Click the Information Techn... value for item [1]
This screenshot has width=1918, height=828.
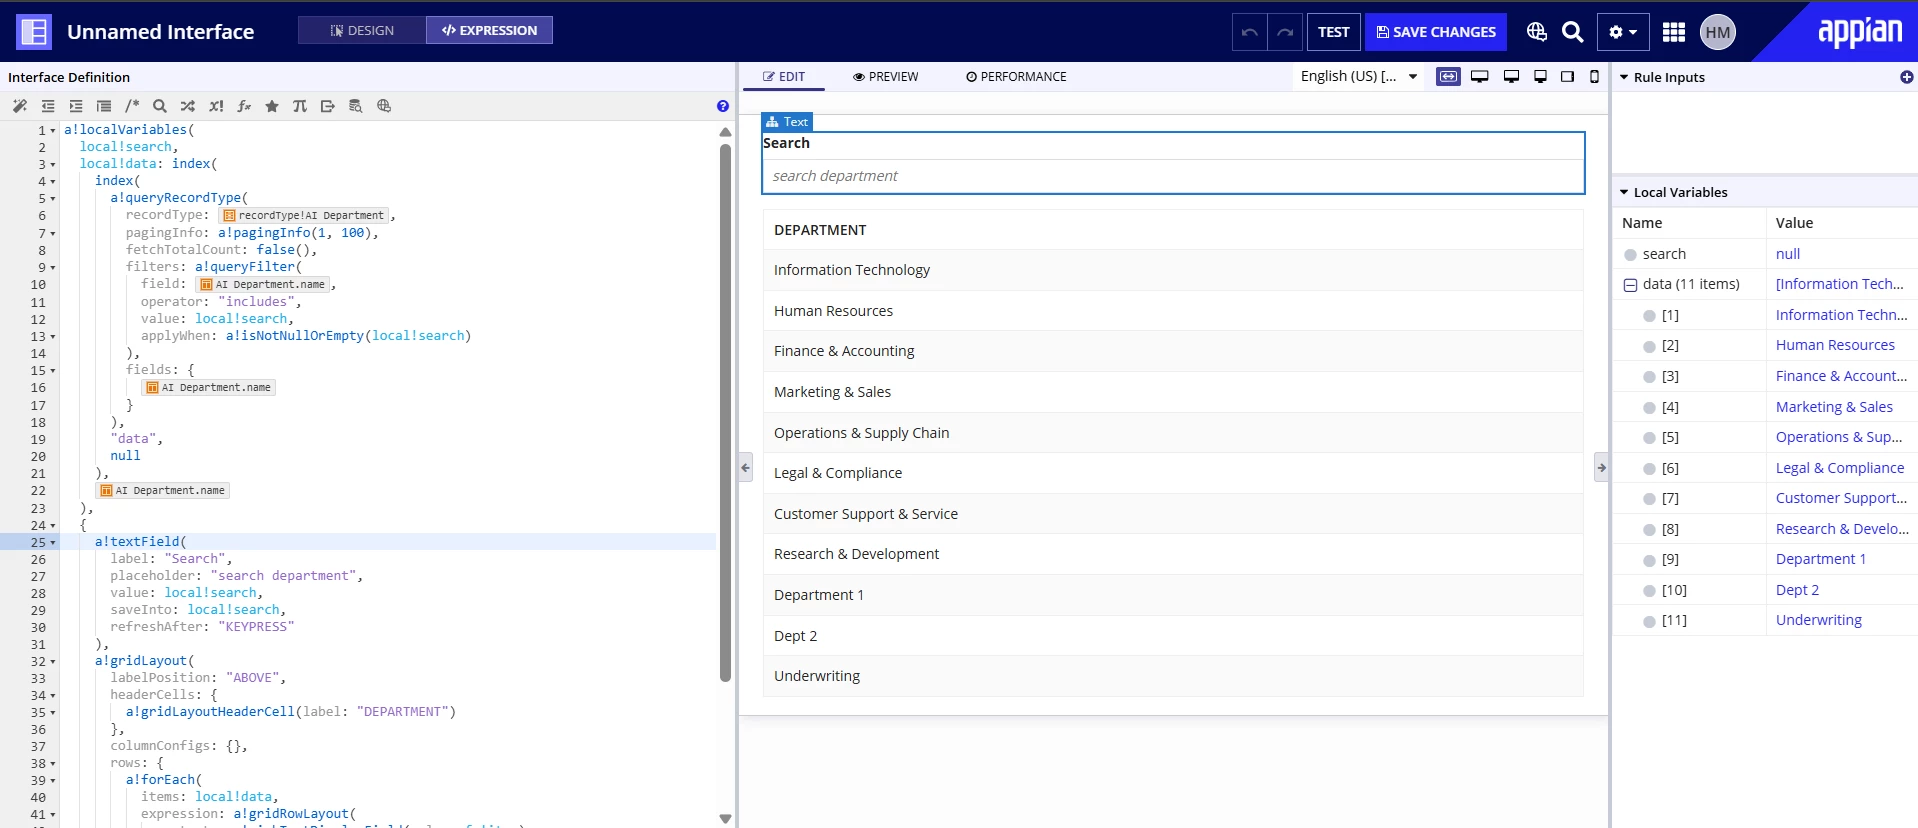[1841, 315]
